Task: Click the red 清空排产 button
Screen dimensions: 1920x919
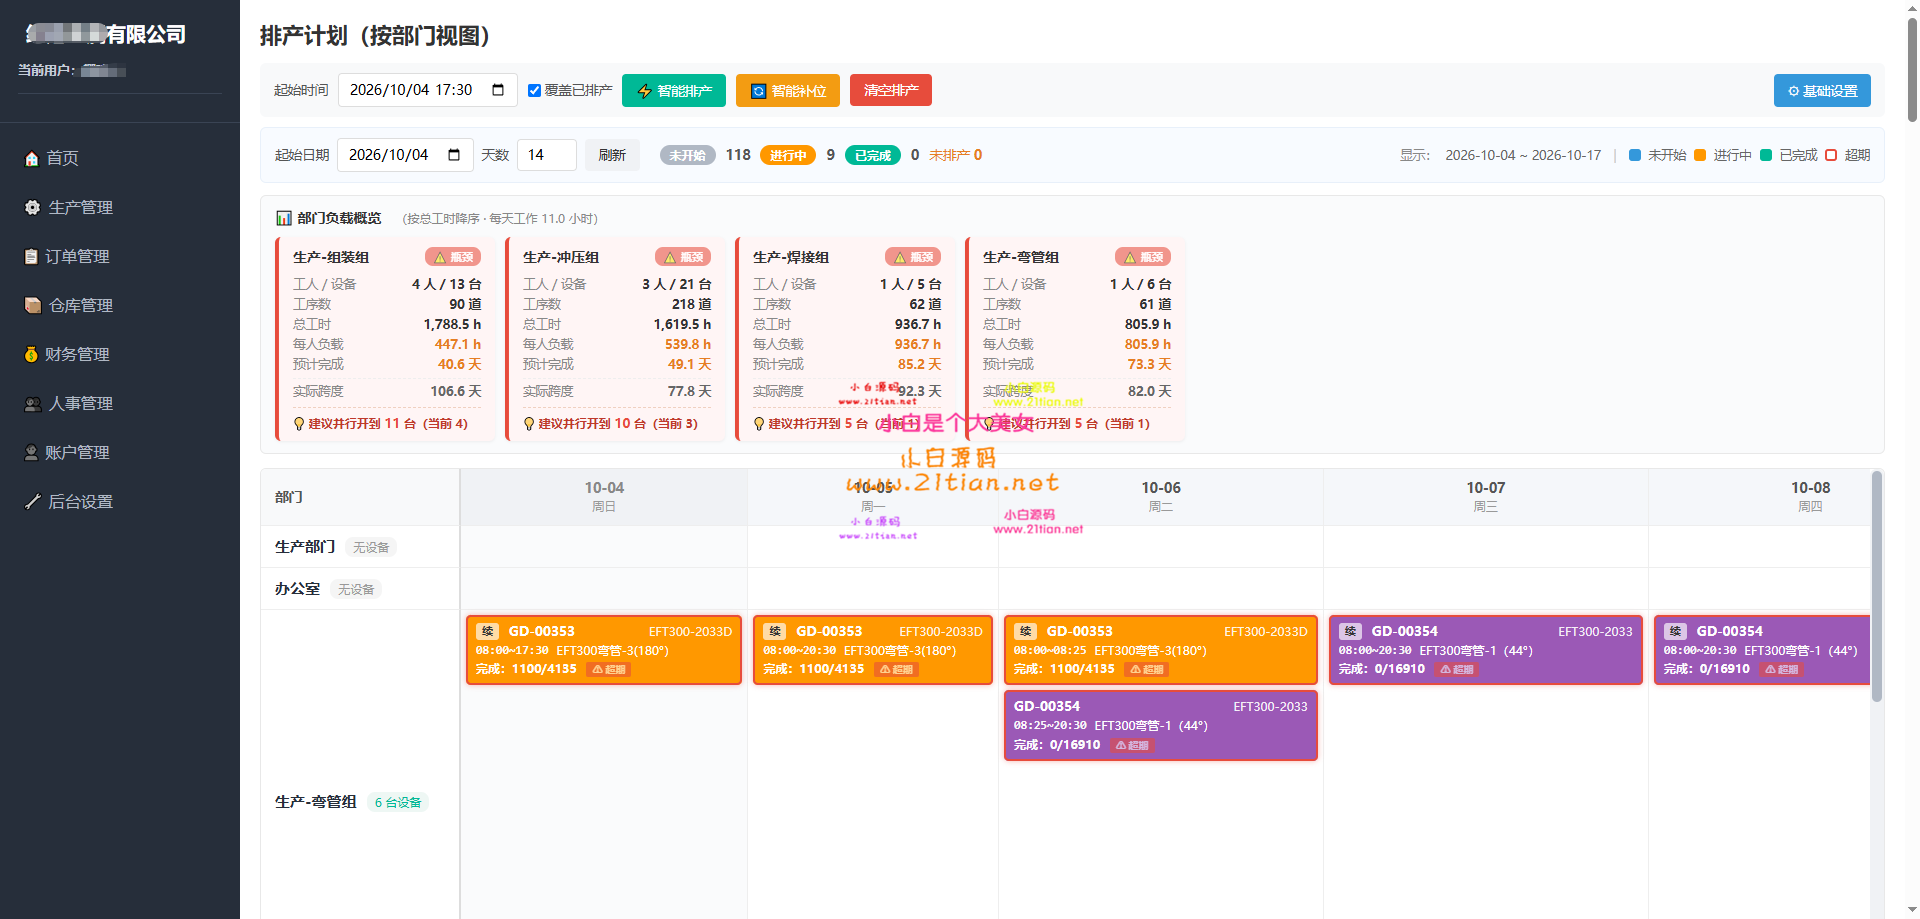Action: (891, 90)
